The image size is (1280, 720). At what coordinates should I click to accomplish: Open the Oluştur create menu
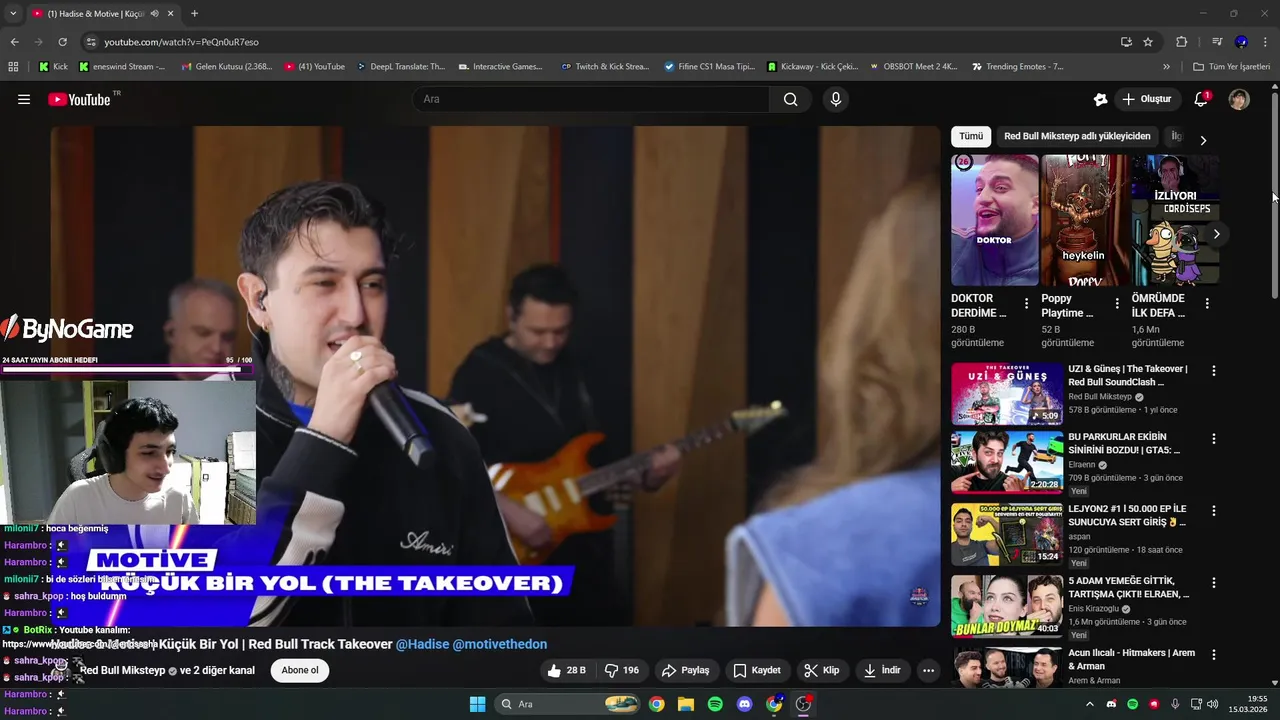pyautogui.click(x=1146, y=99)
